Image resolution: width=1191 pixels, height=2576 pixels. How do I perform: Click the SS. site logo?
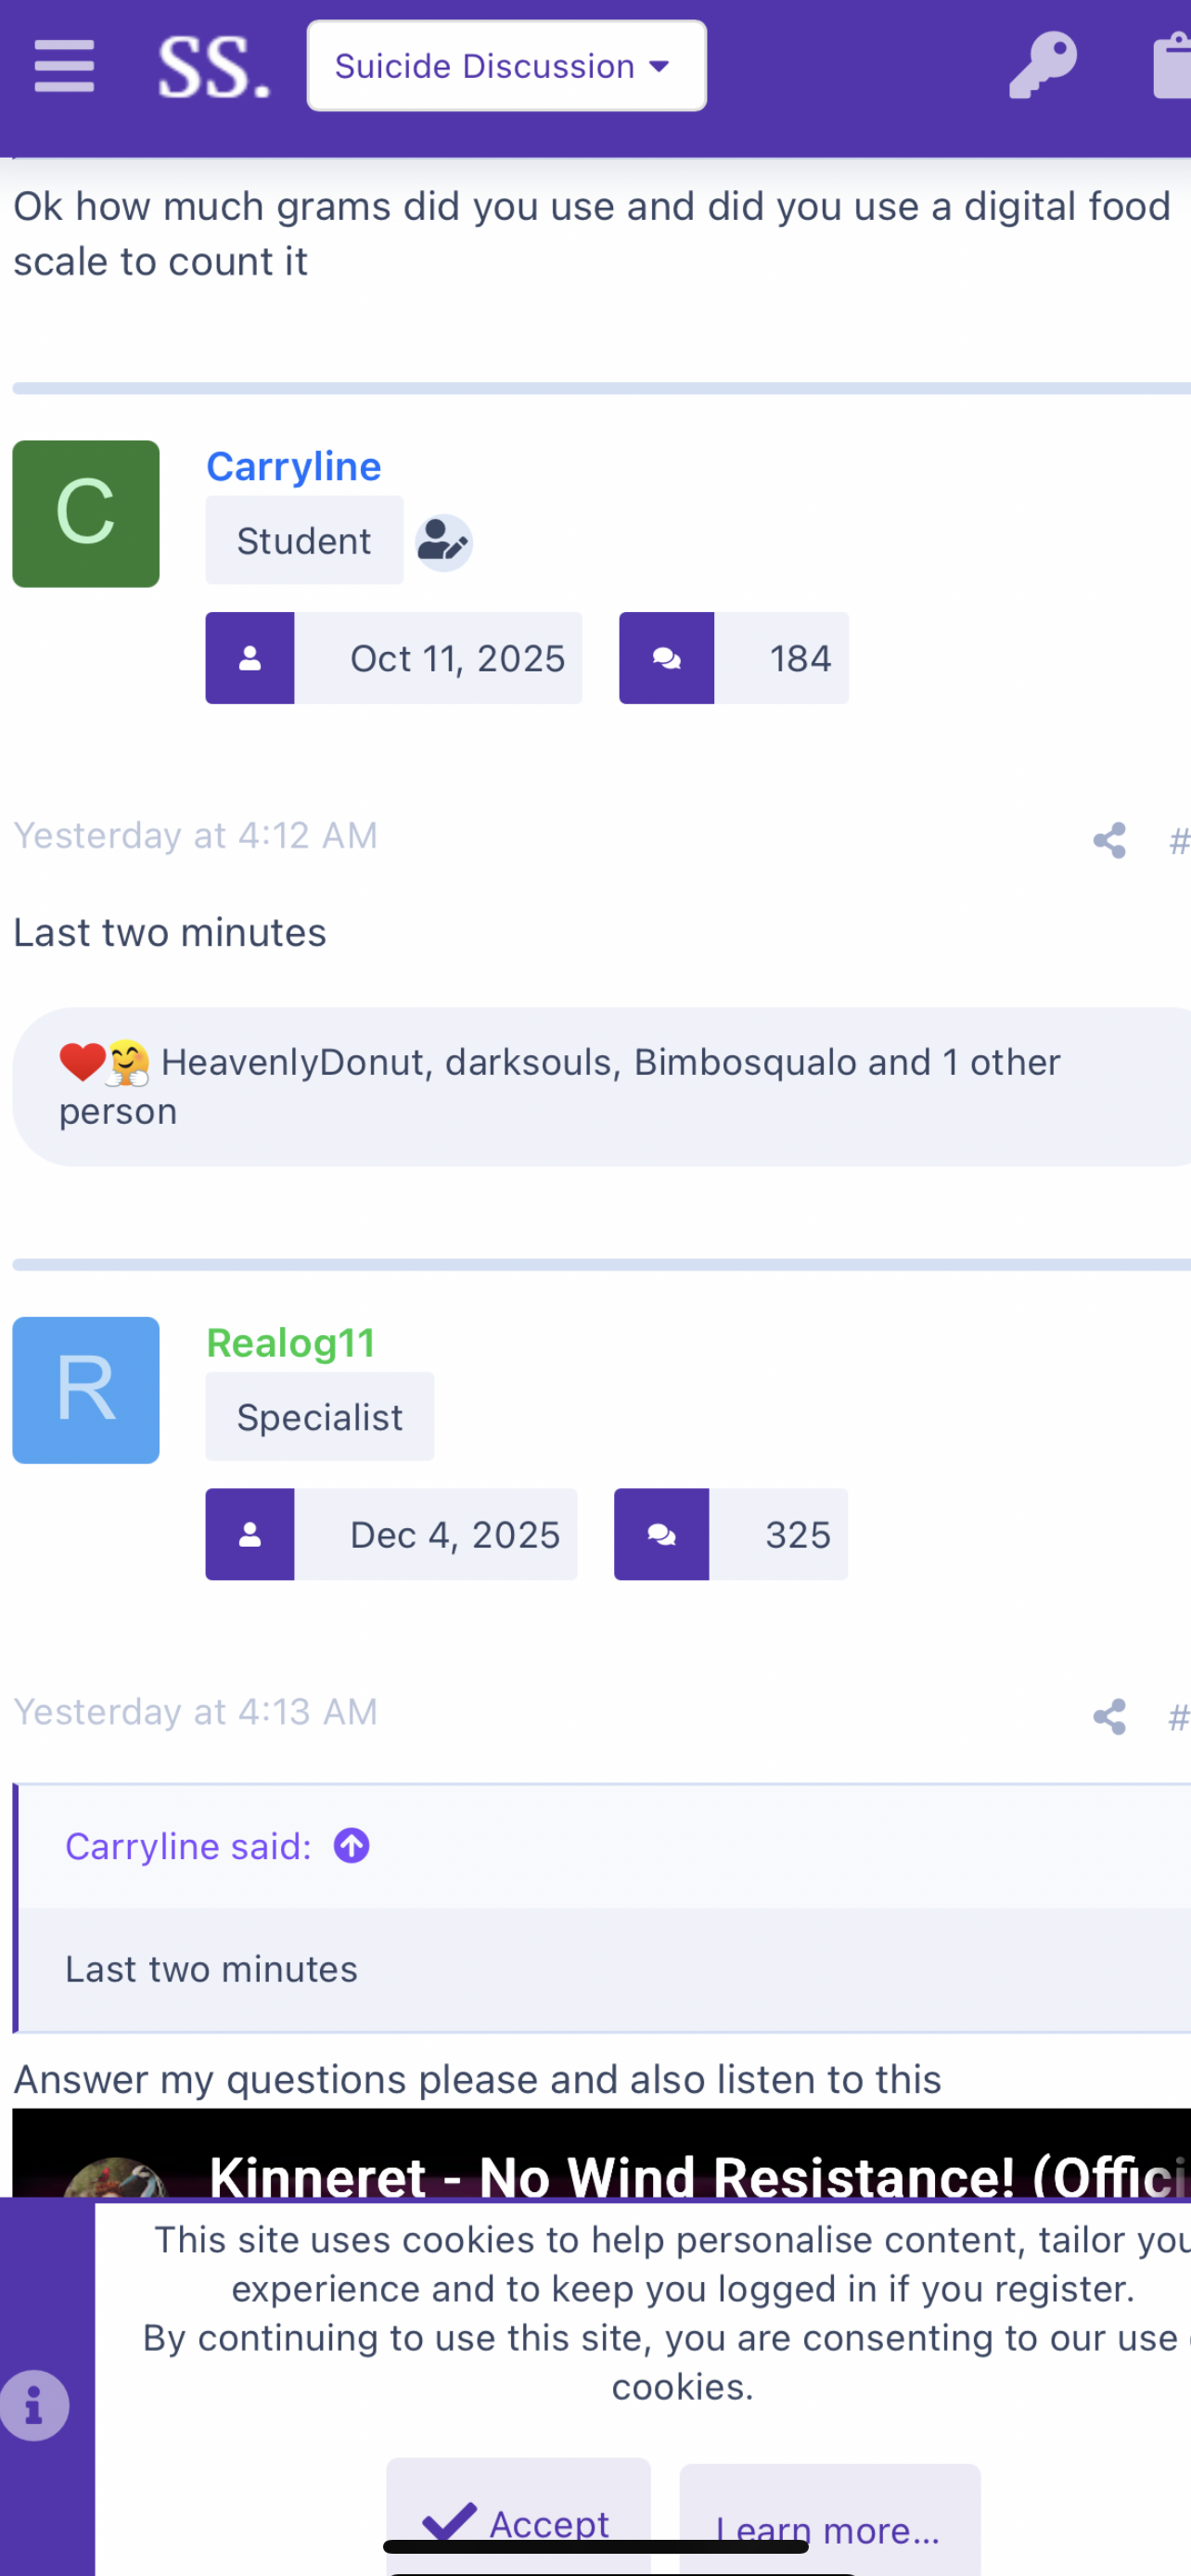click(x=214, y=68)
